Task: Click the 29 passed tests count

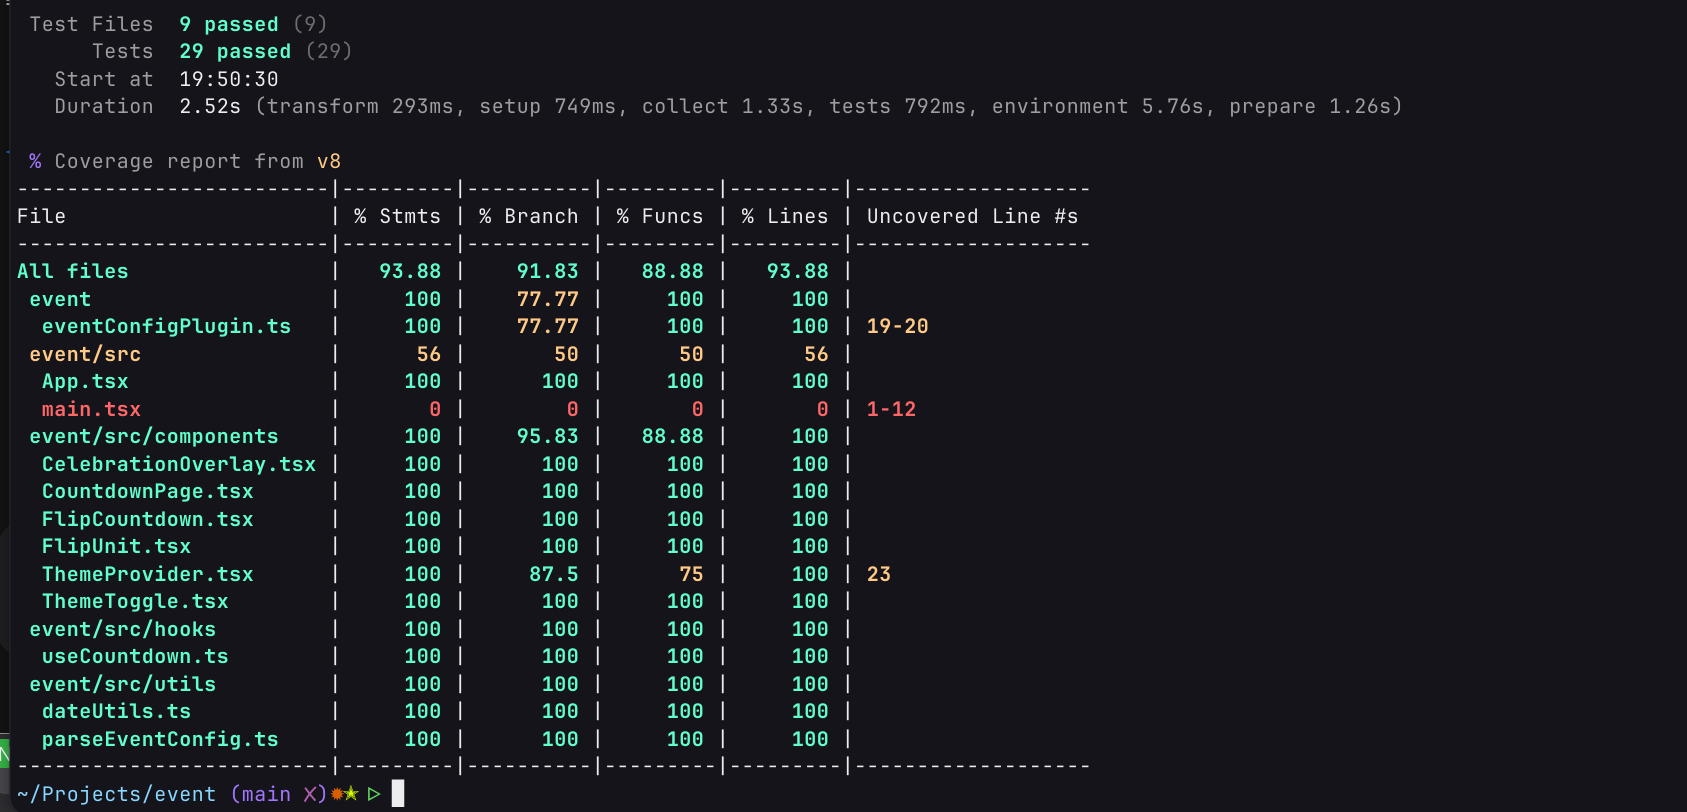Action: pos(235,51)
